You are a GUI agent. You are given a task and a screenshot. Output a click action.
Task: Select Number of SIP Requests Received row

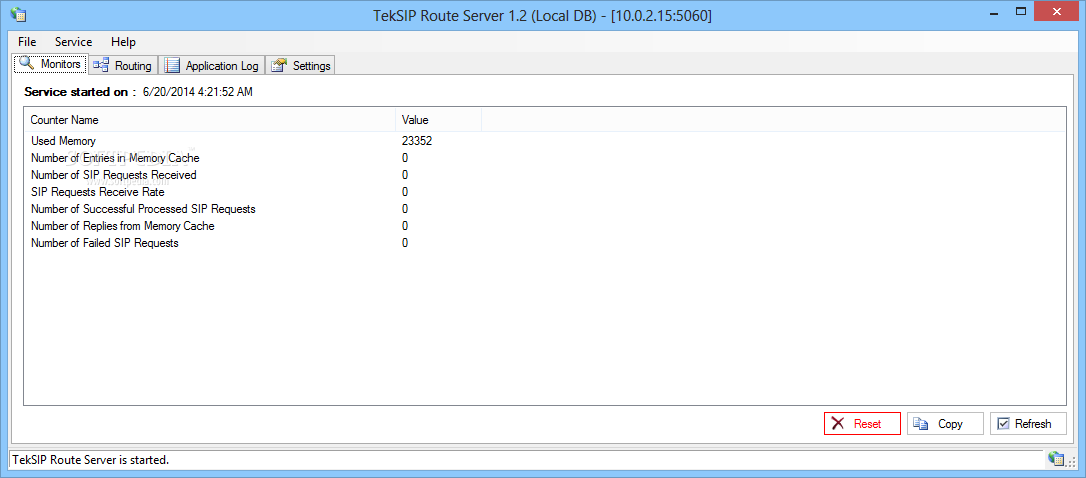544,175
